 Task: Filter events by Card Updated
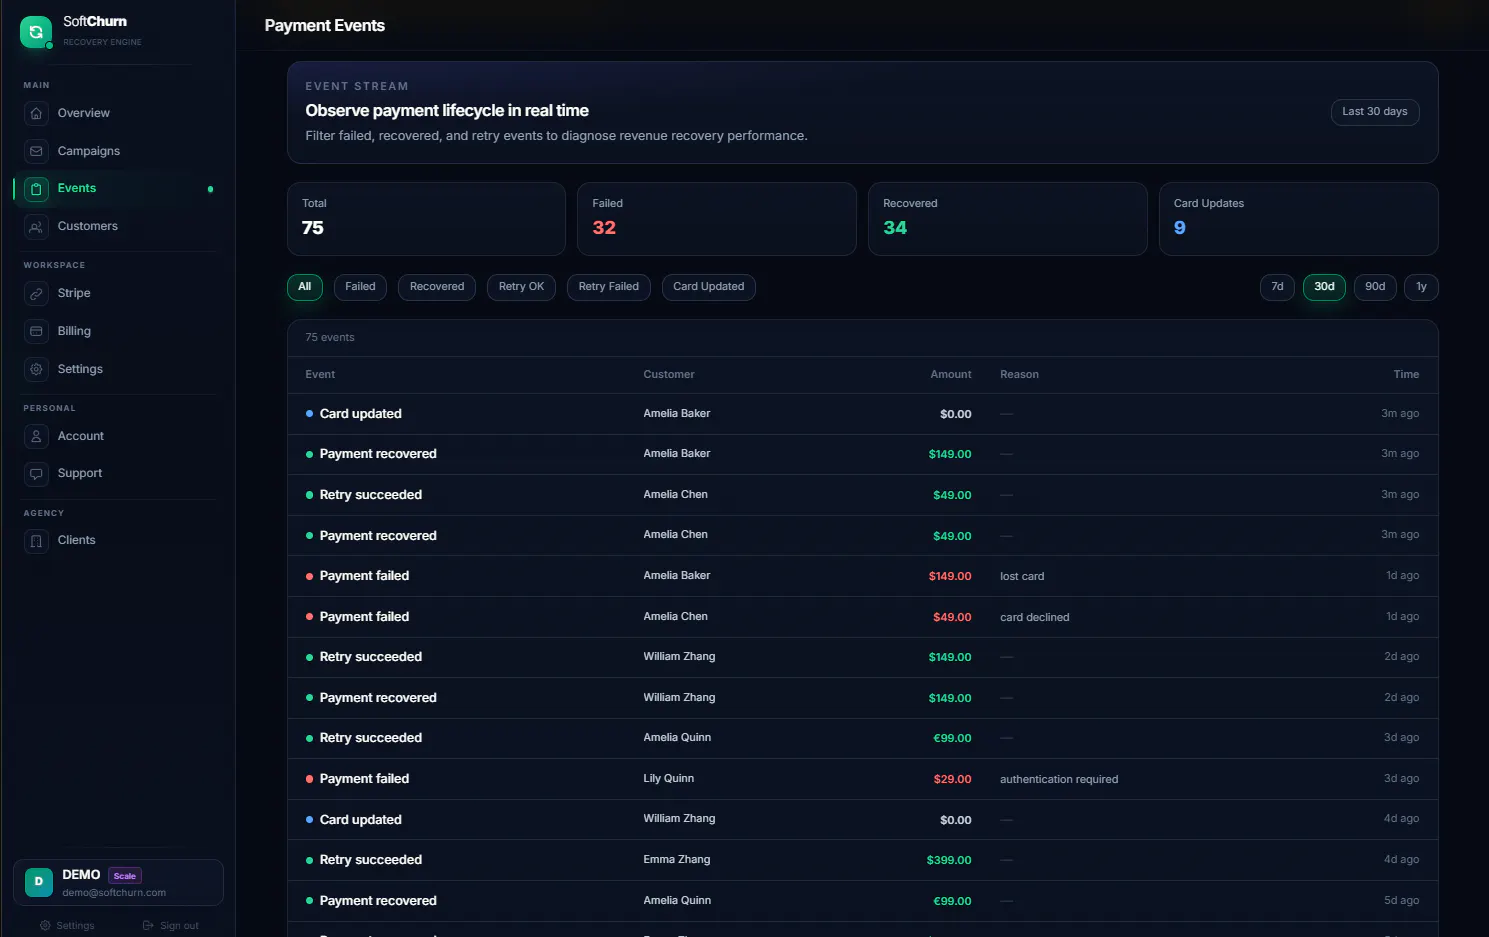[709, 287]
